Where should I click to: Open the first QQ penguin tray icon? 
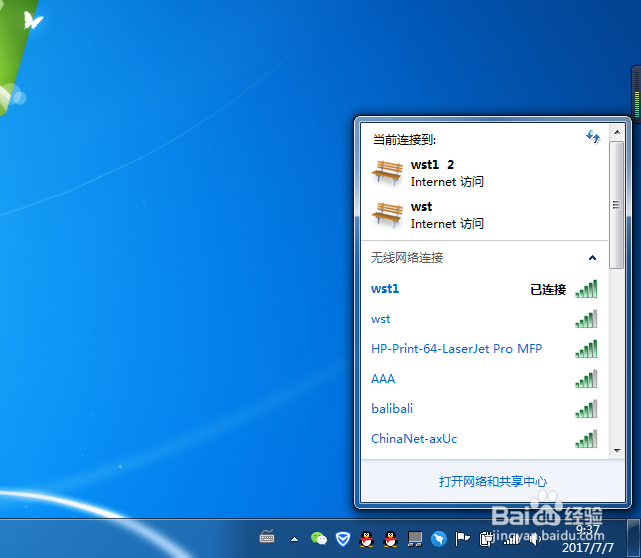point(366,539)
